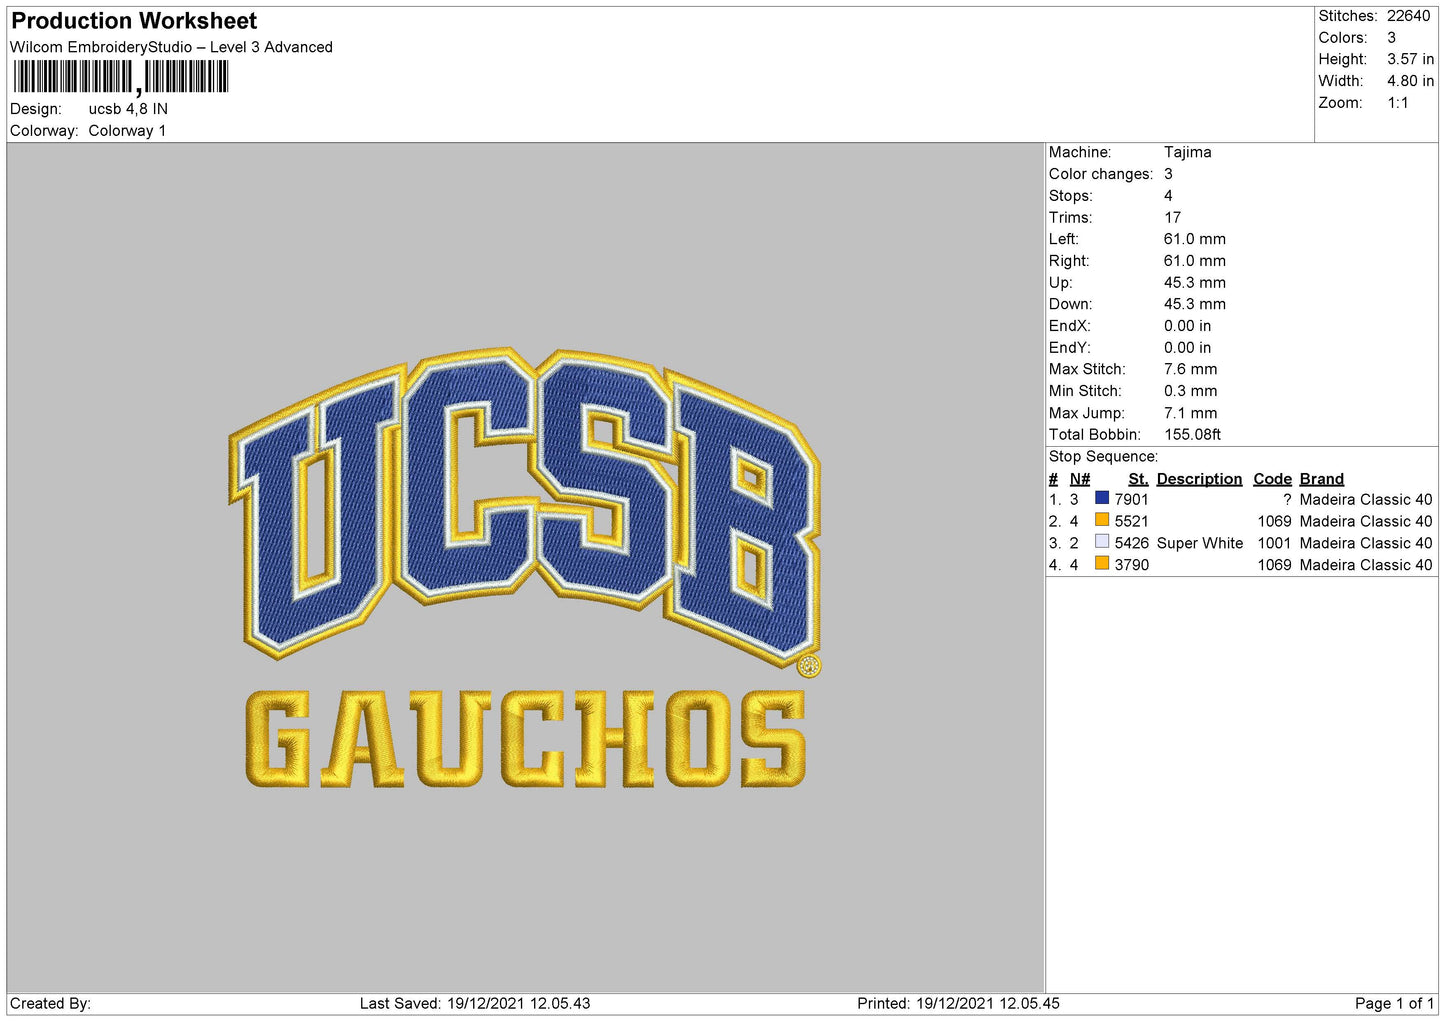This screenshot has width=1445, height=1021.
Task: Click the EndX value 0.00 in
Action: click(x=1187, y=326)
